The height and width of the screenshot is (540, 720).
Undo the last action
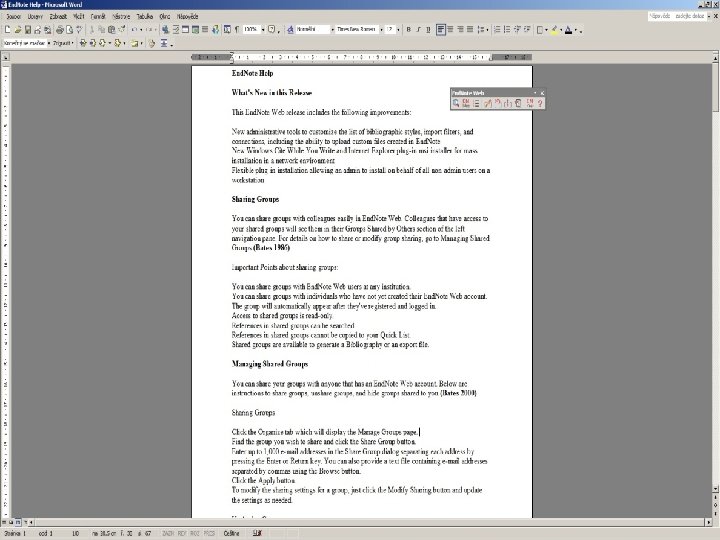134,30
